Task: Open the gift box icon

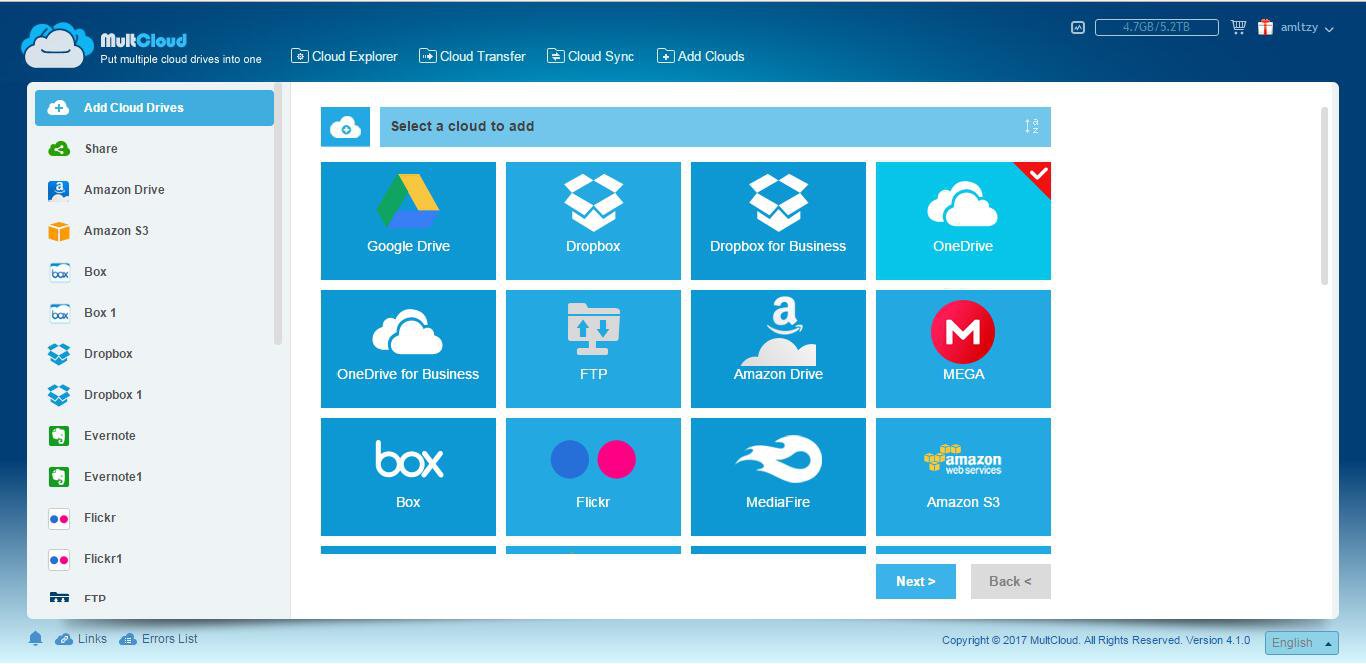Action: click(x=1265, y=28)
